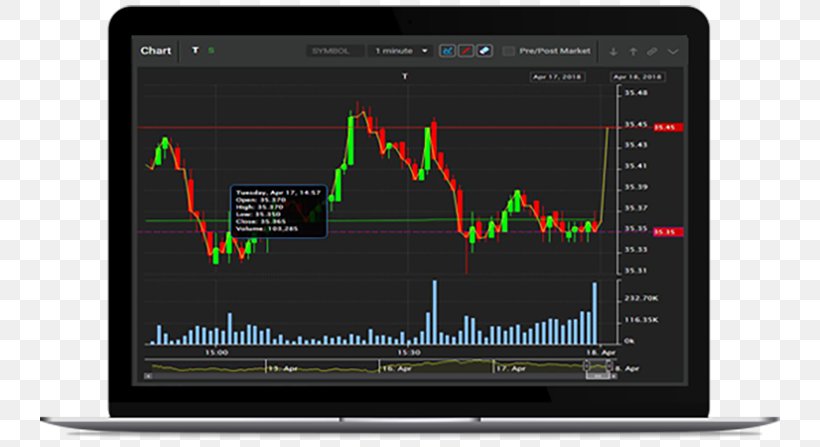The image size is (820, 447).
Task: Select the eraser tool in chart toolbar
Action: click(x=485, y=51)
